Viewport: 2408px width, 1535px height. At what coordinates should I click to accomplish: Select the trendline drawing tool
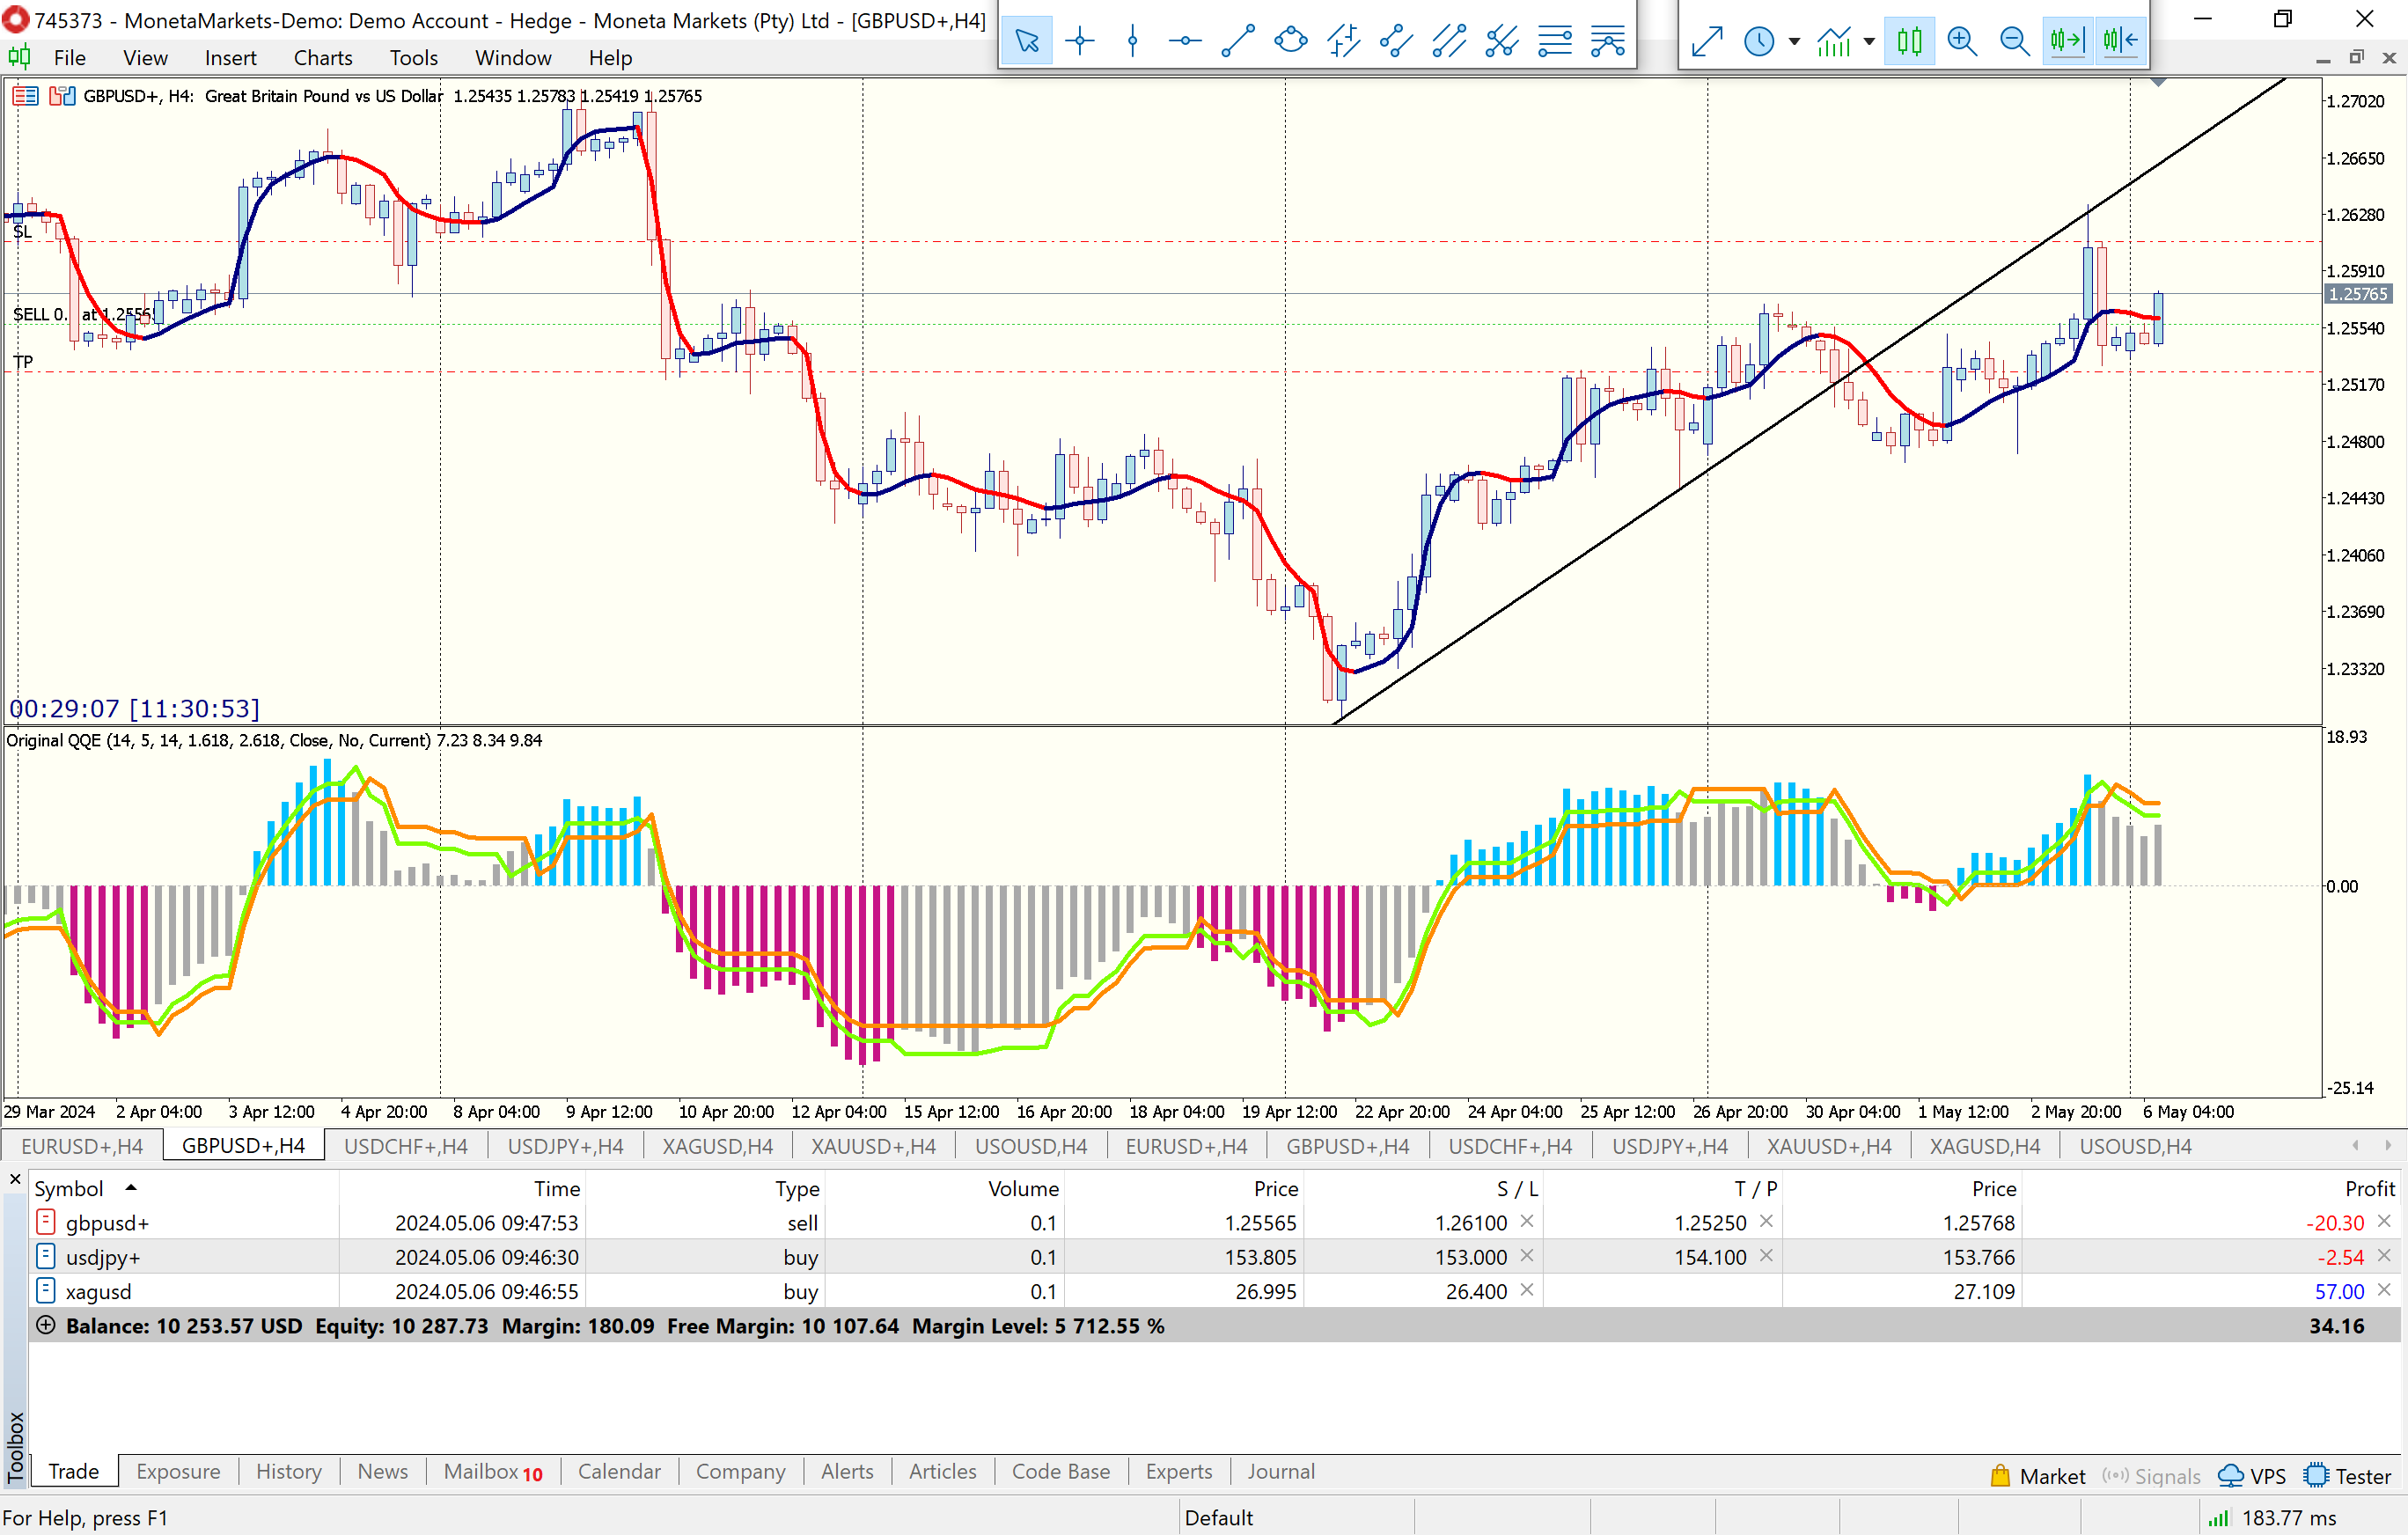1238,41
